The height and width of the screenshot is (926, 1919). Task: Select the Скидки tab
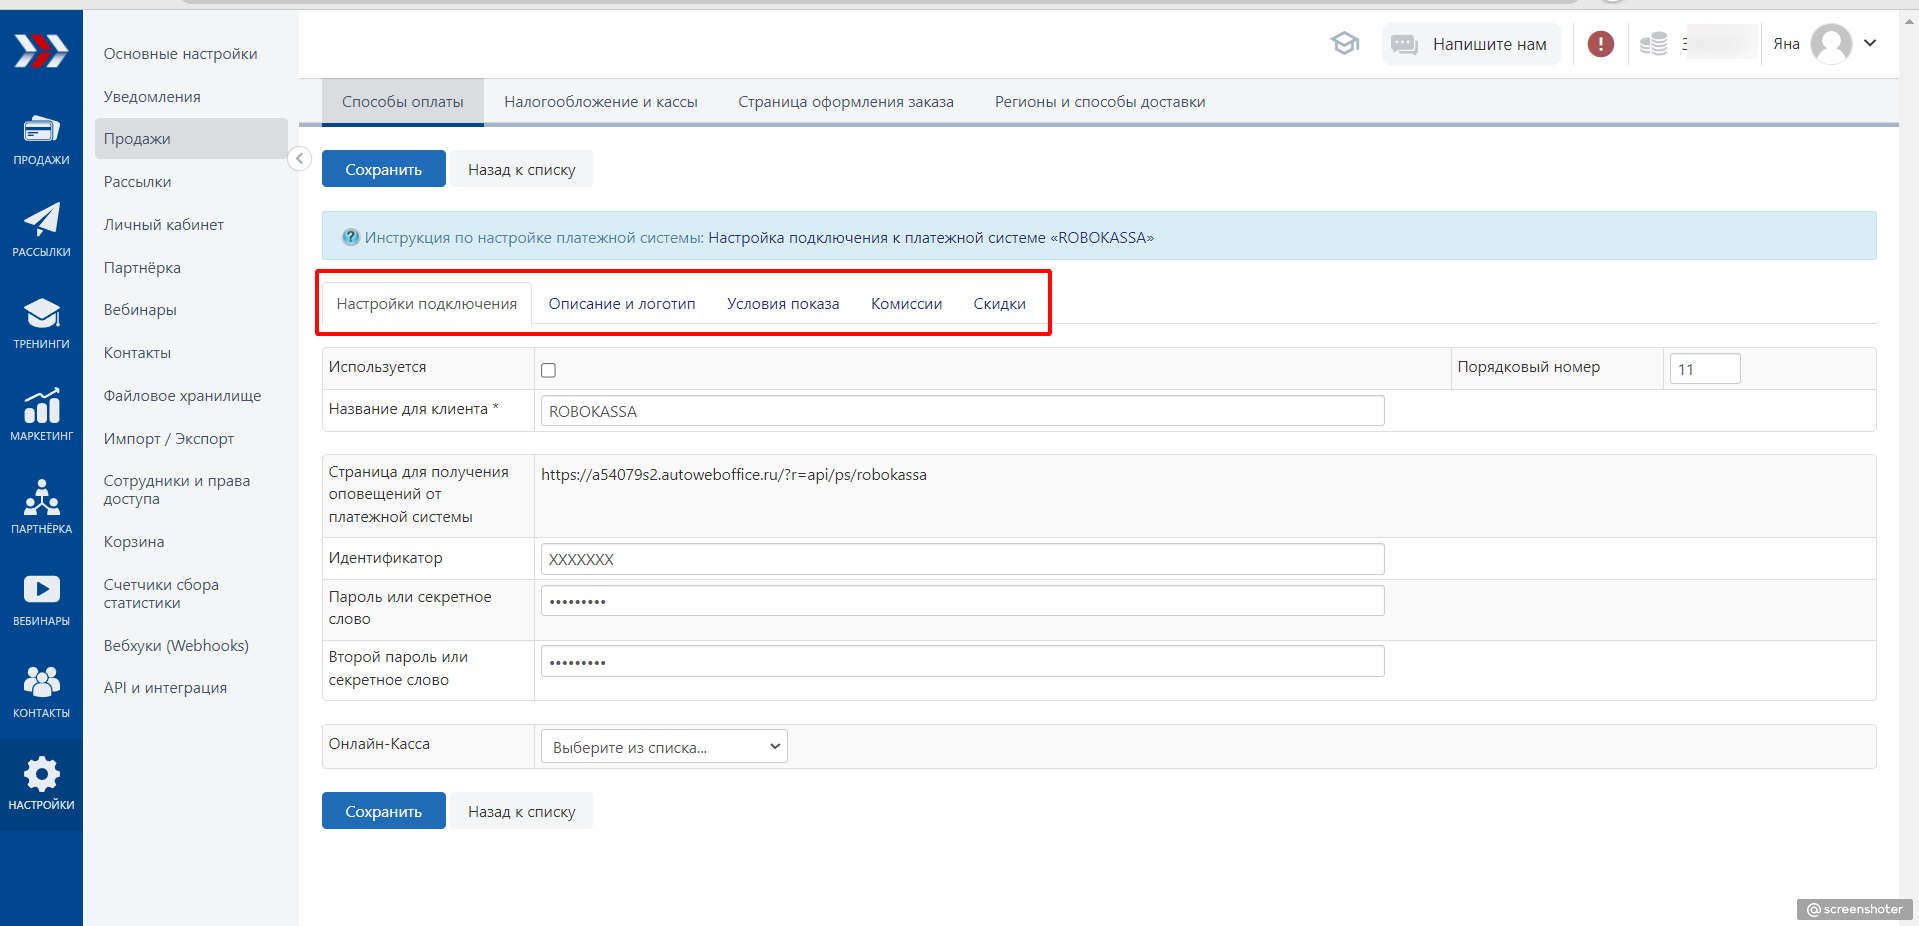tap(1000, 304)
